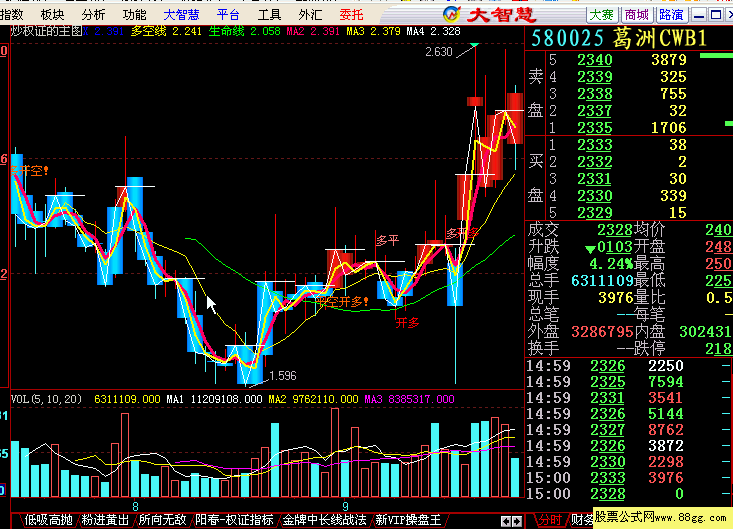Click the 路演 button

[671, 15]
